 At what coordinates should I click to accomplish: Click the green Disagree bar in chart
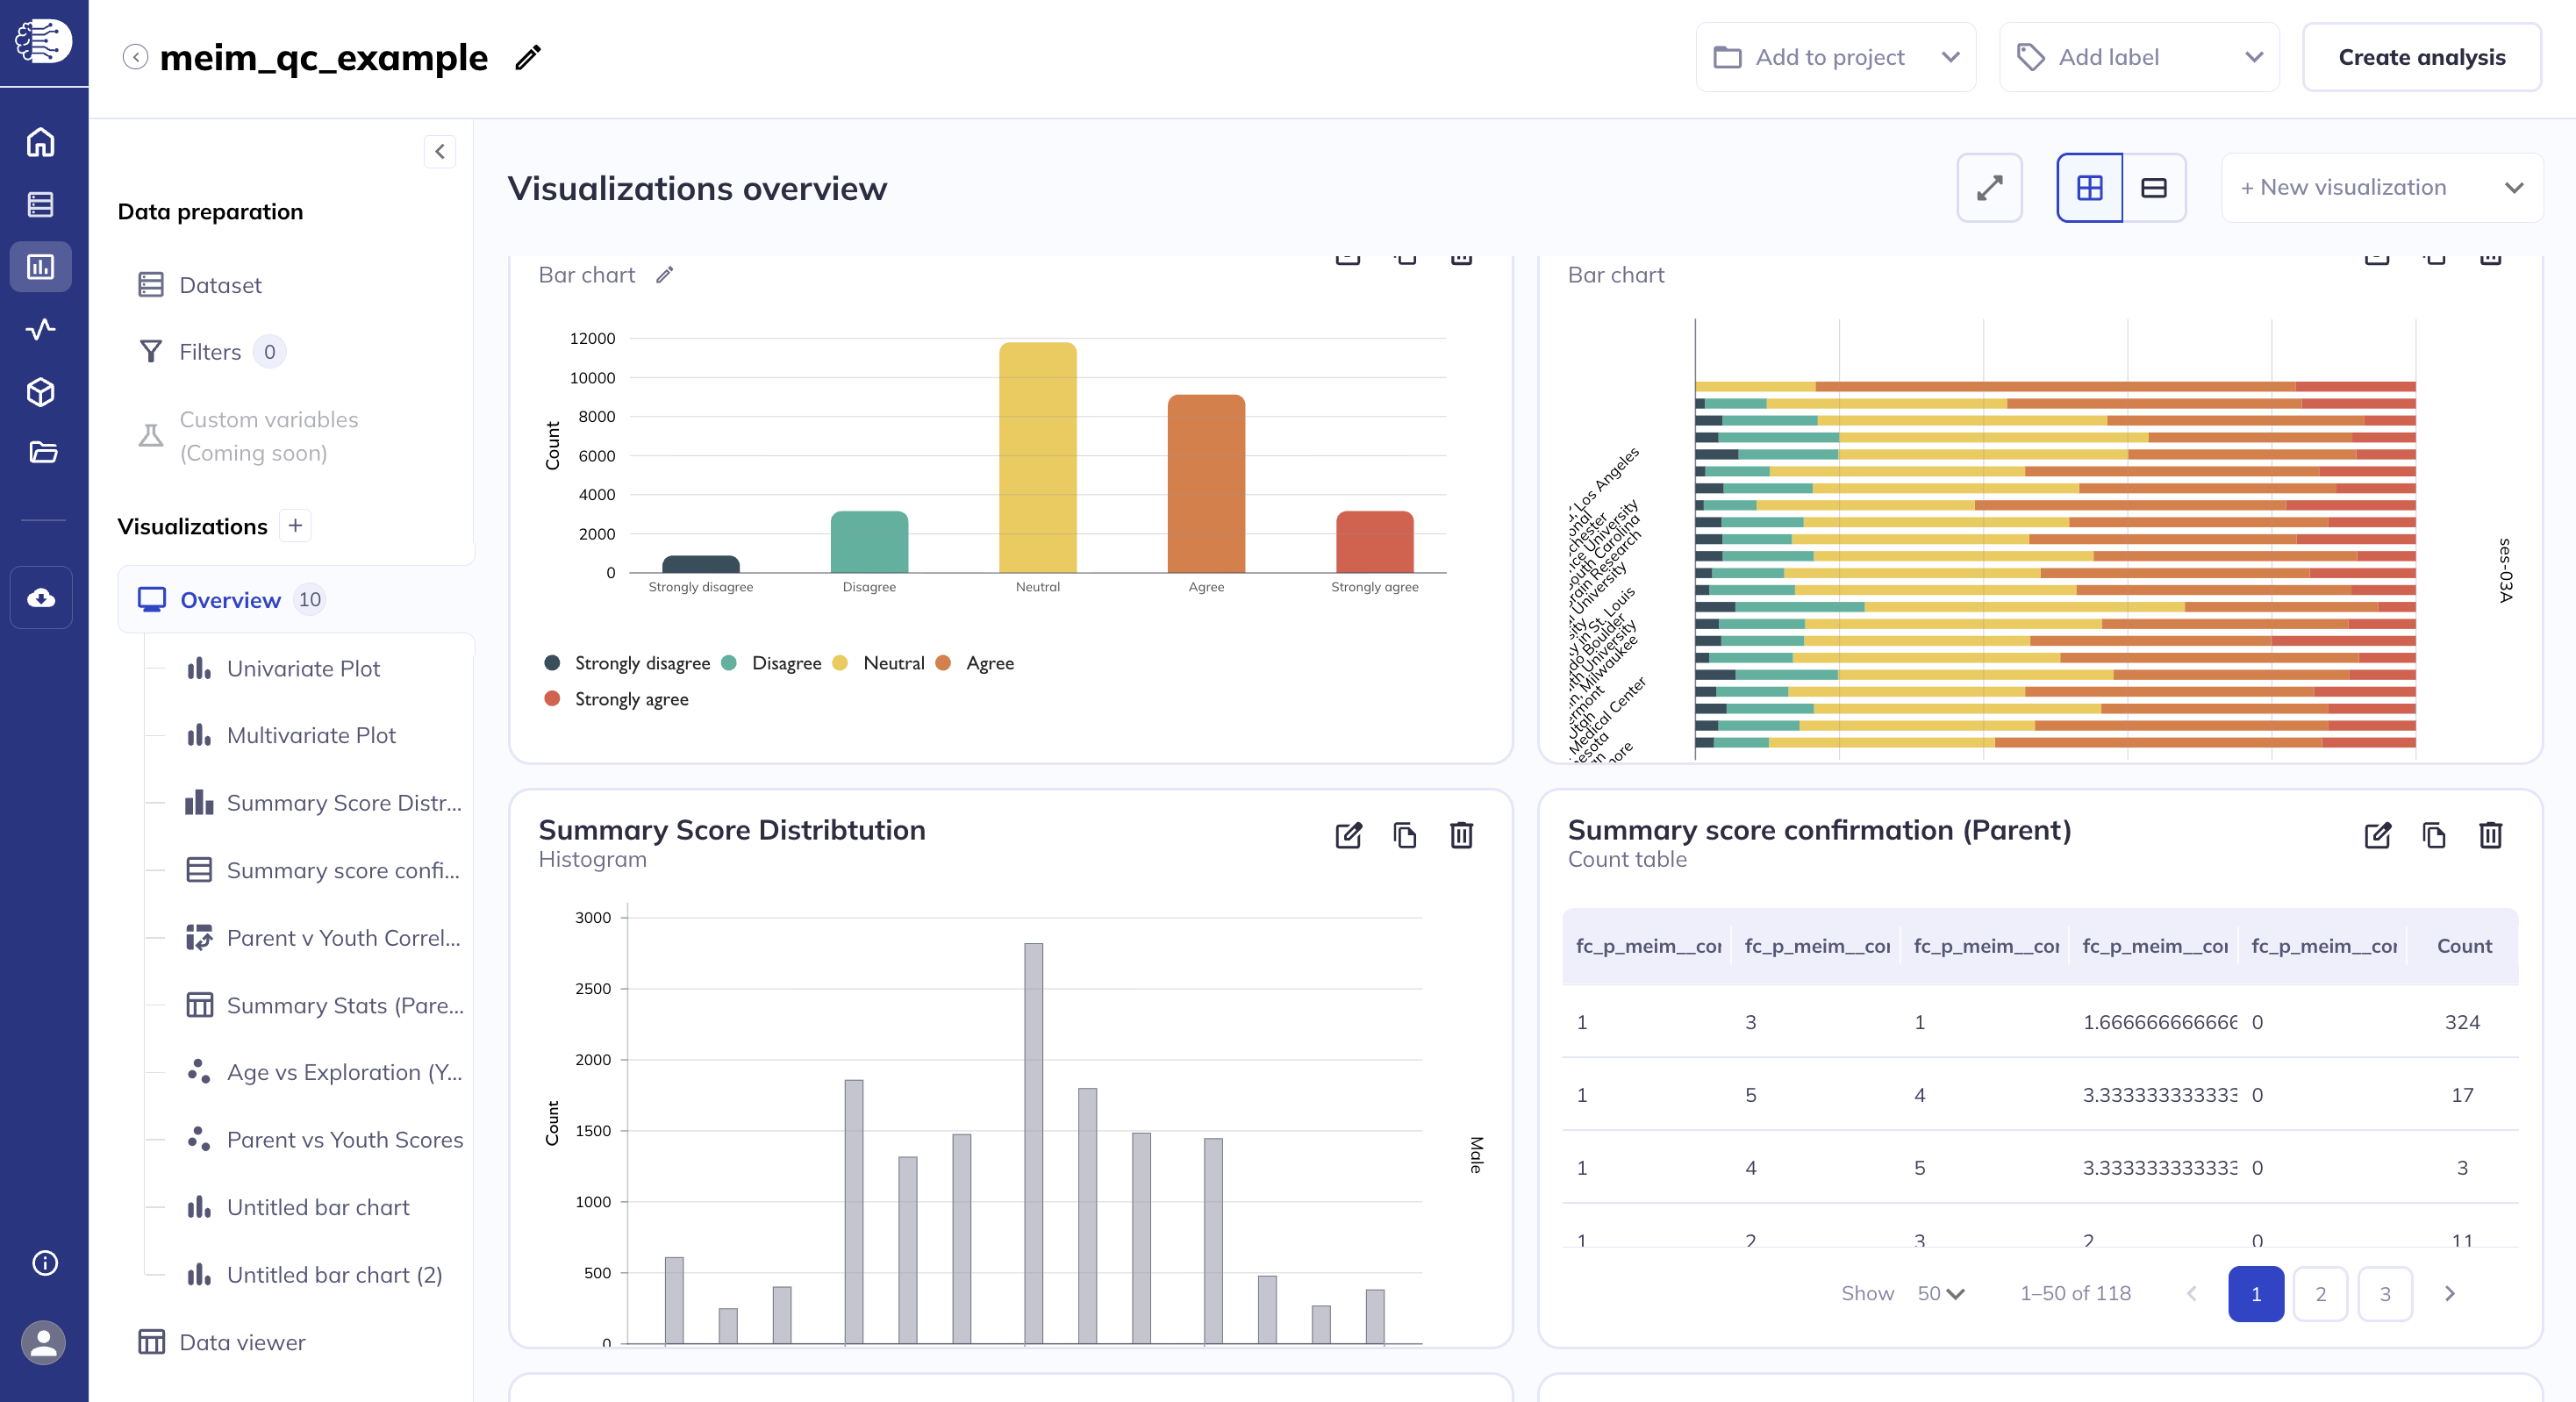pos(869,542)
